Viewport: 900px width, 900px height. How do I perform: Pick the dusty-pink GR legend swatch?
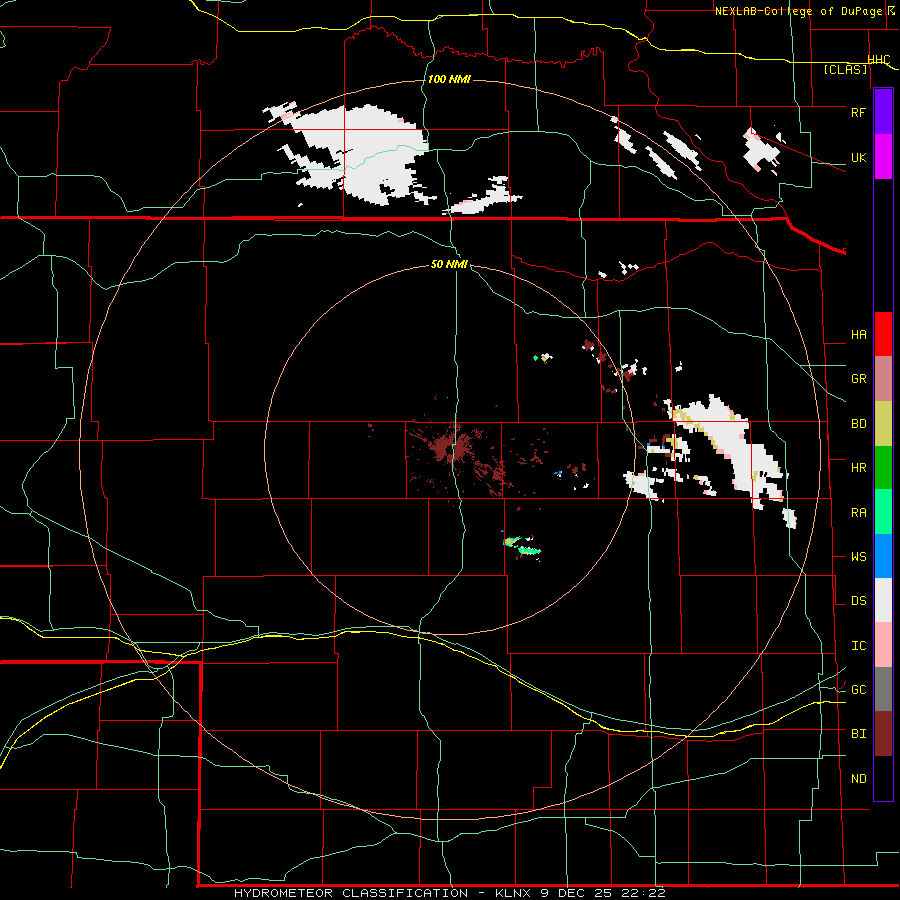pos(883,379)
